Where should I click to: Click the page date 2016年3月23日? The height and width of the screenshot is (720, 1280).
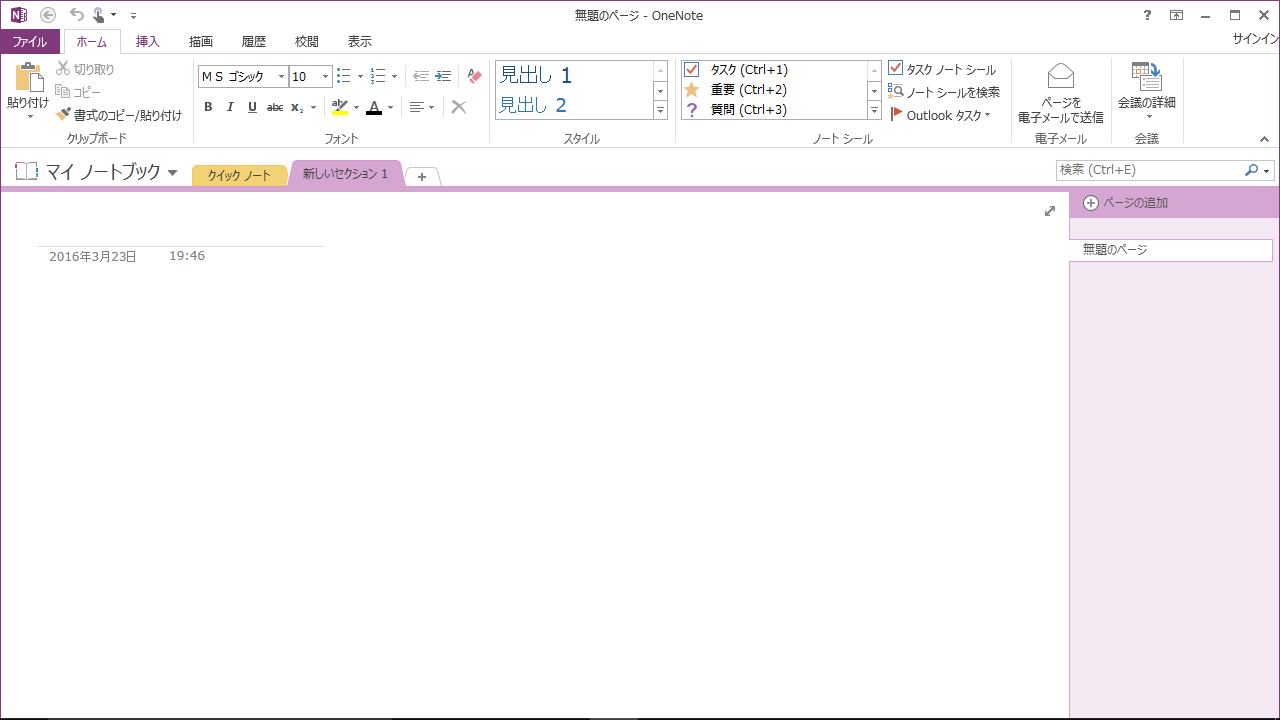(93, 257)
